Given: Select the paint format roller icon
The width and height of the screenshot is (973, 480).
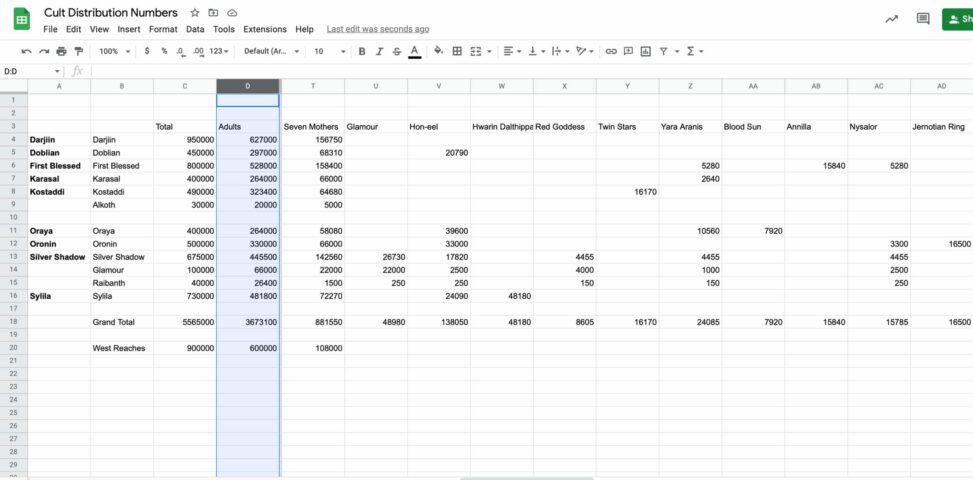Looking at the screenshot, I should pyautogui.click(x=78, y=51).
